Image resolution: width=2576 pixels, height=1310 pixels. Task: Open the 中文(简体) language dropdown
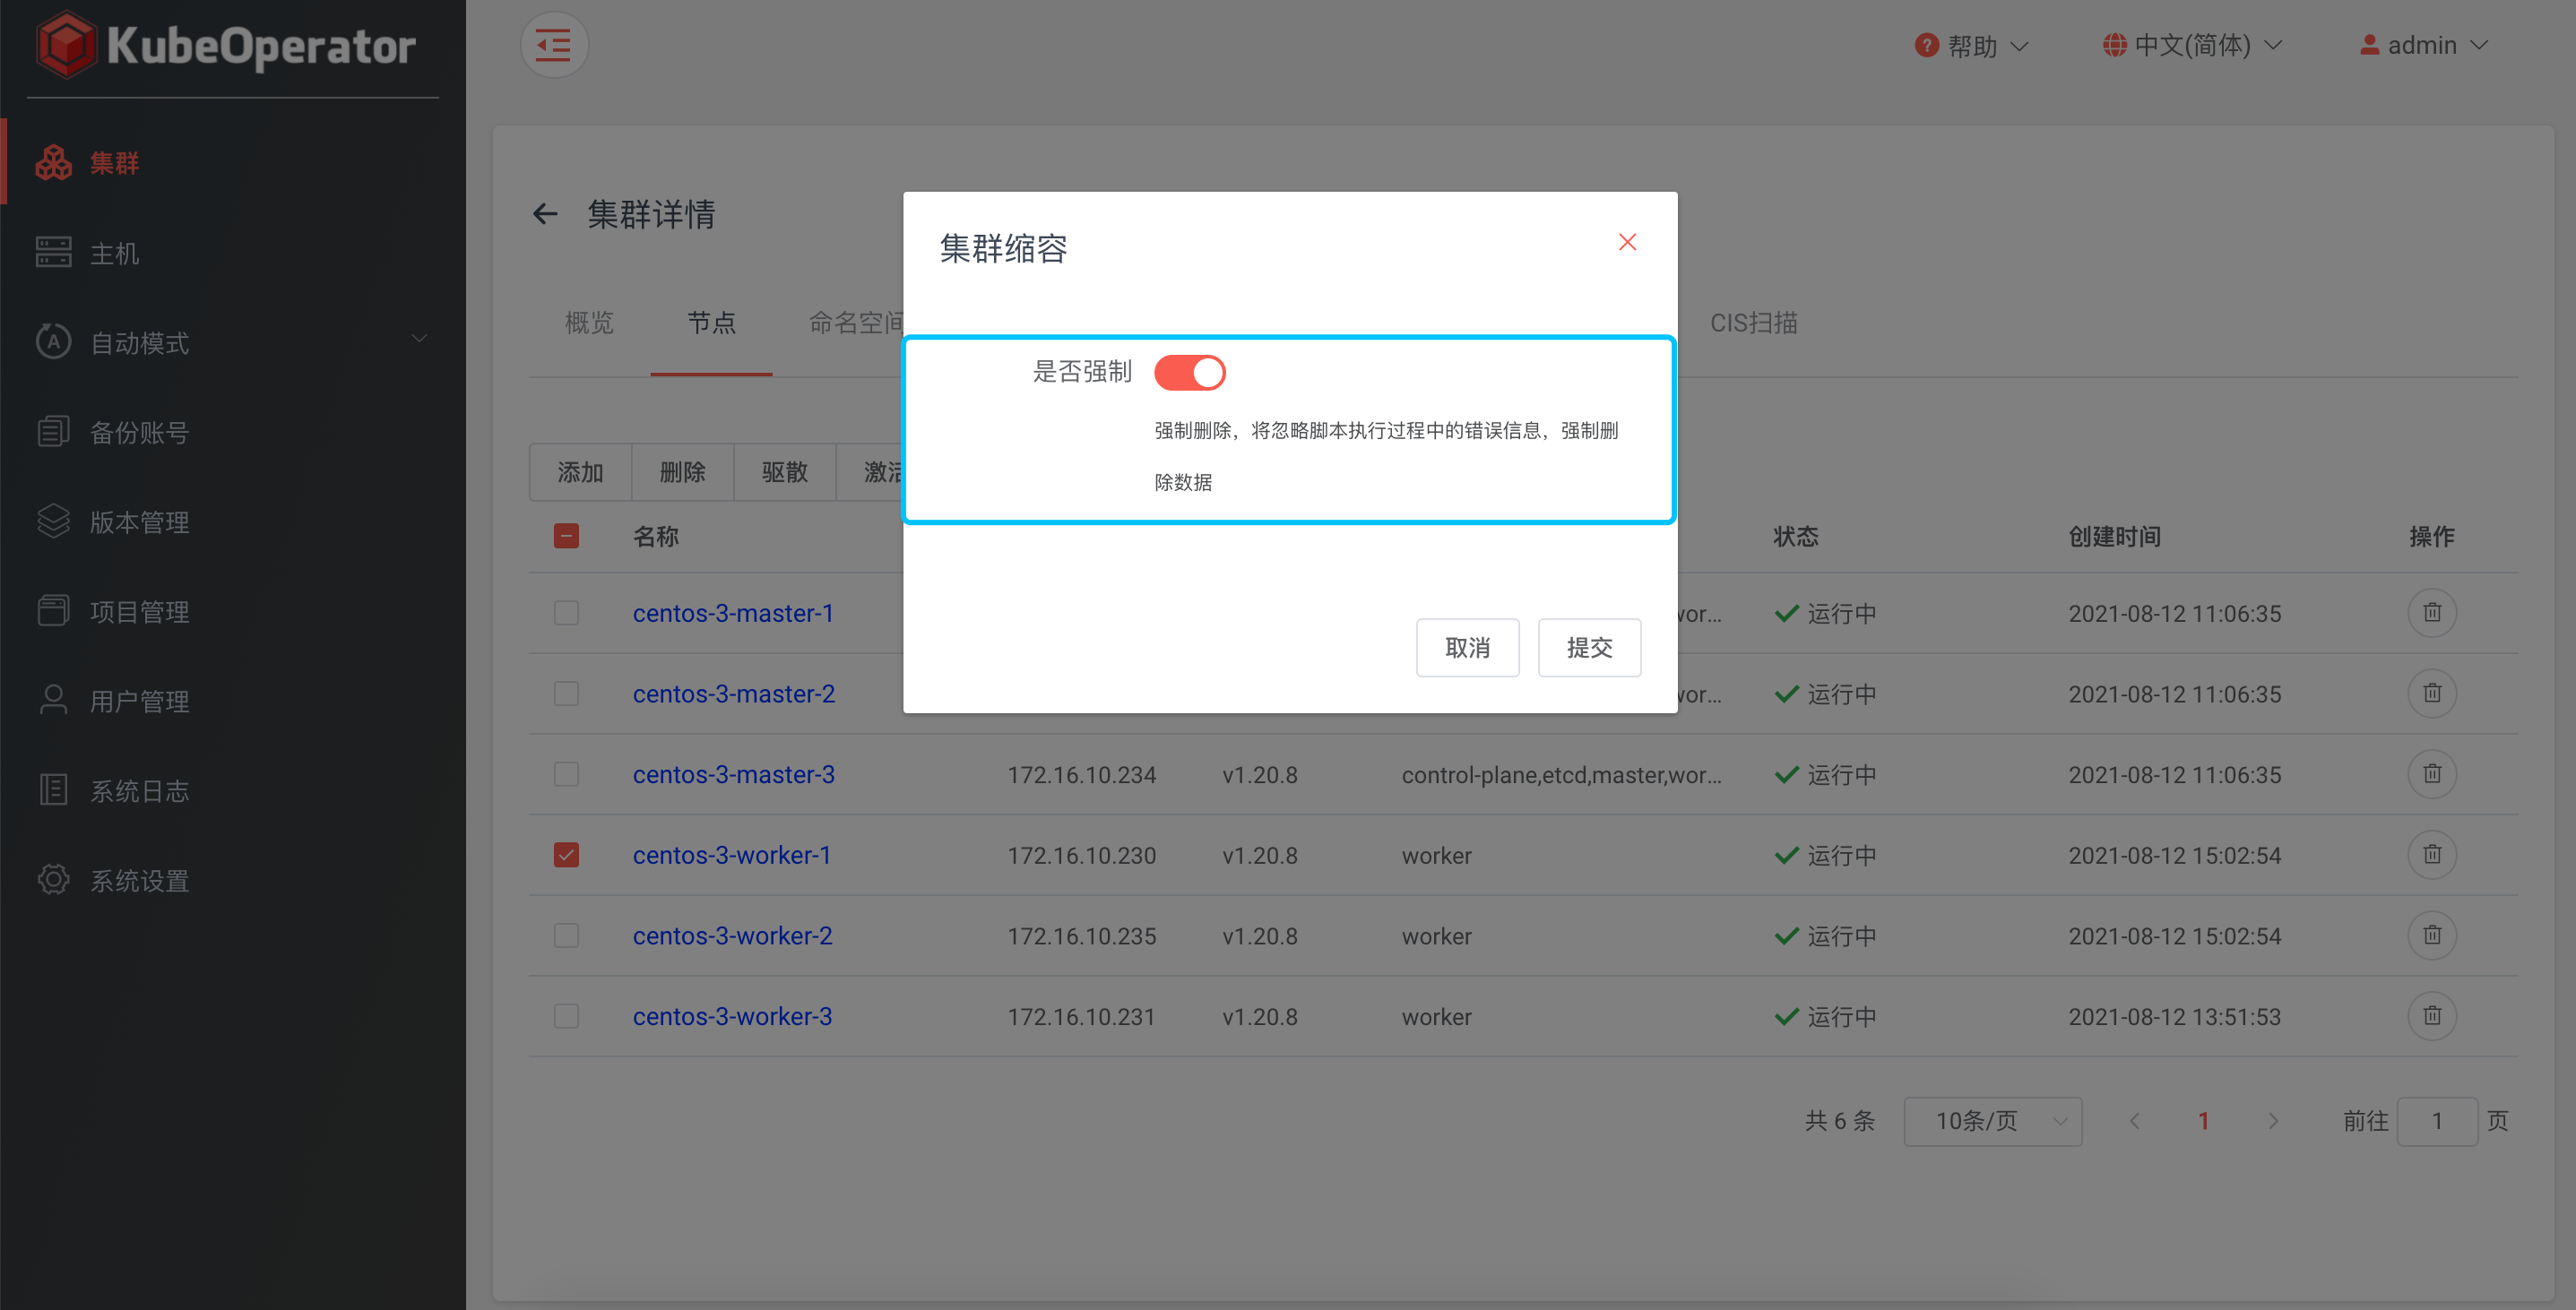click(2192, 46)
